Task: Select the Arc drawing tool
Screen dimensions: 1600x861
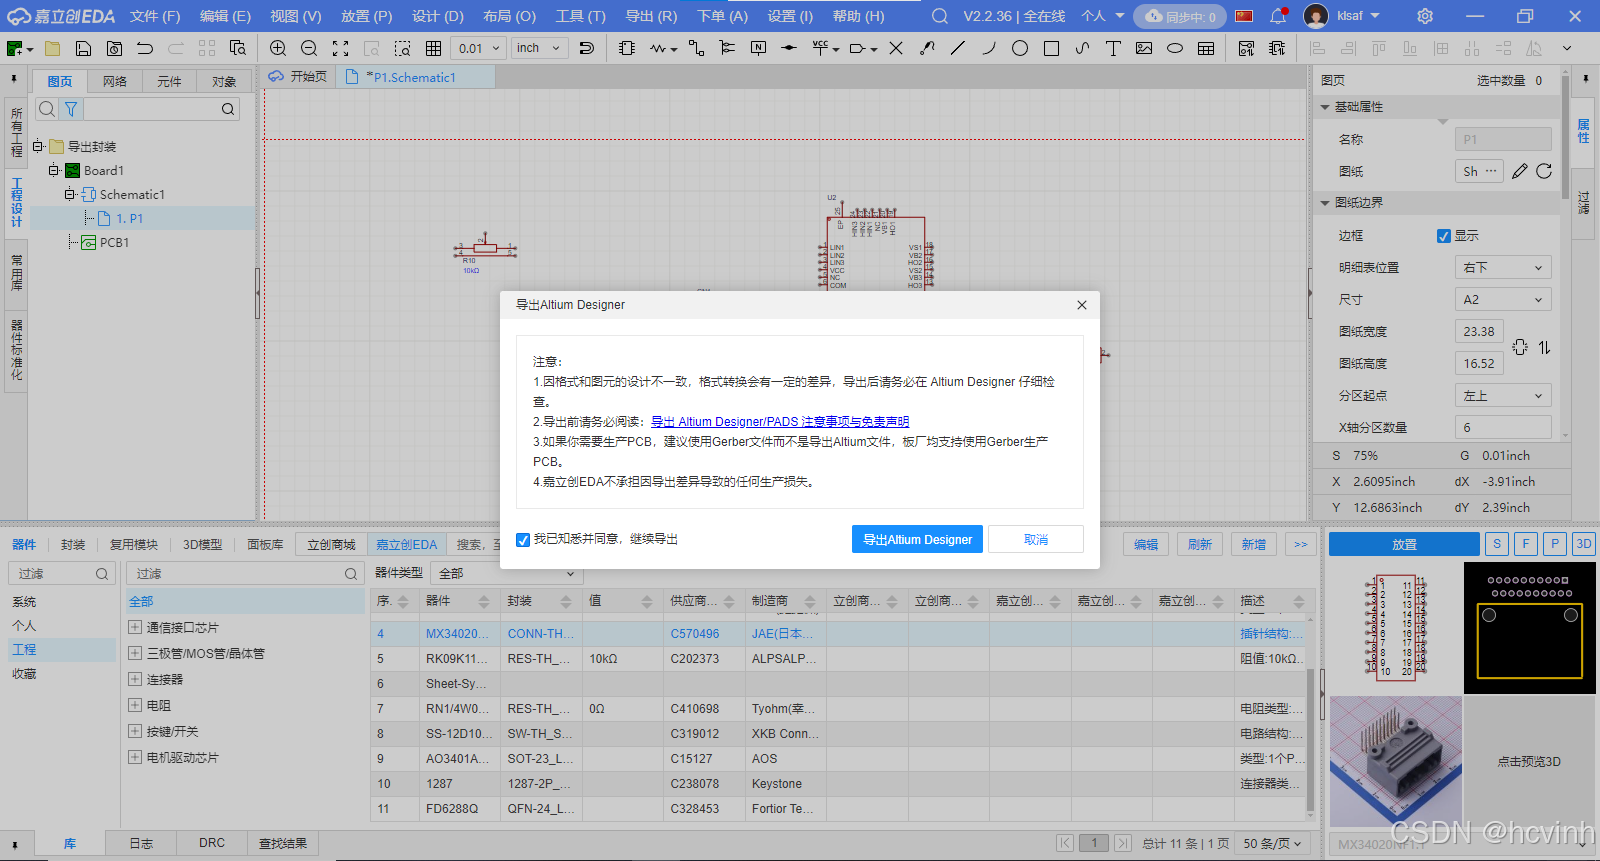Action: click(x=989, y=48)
